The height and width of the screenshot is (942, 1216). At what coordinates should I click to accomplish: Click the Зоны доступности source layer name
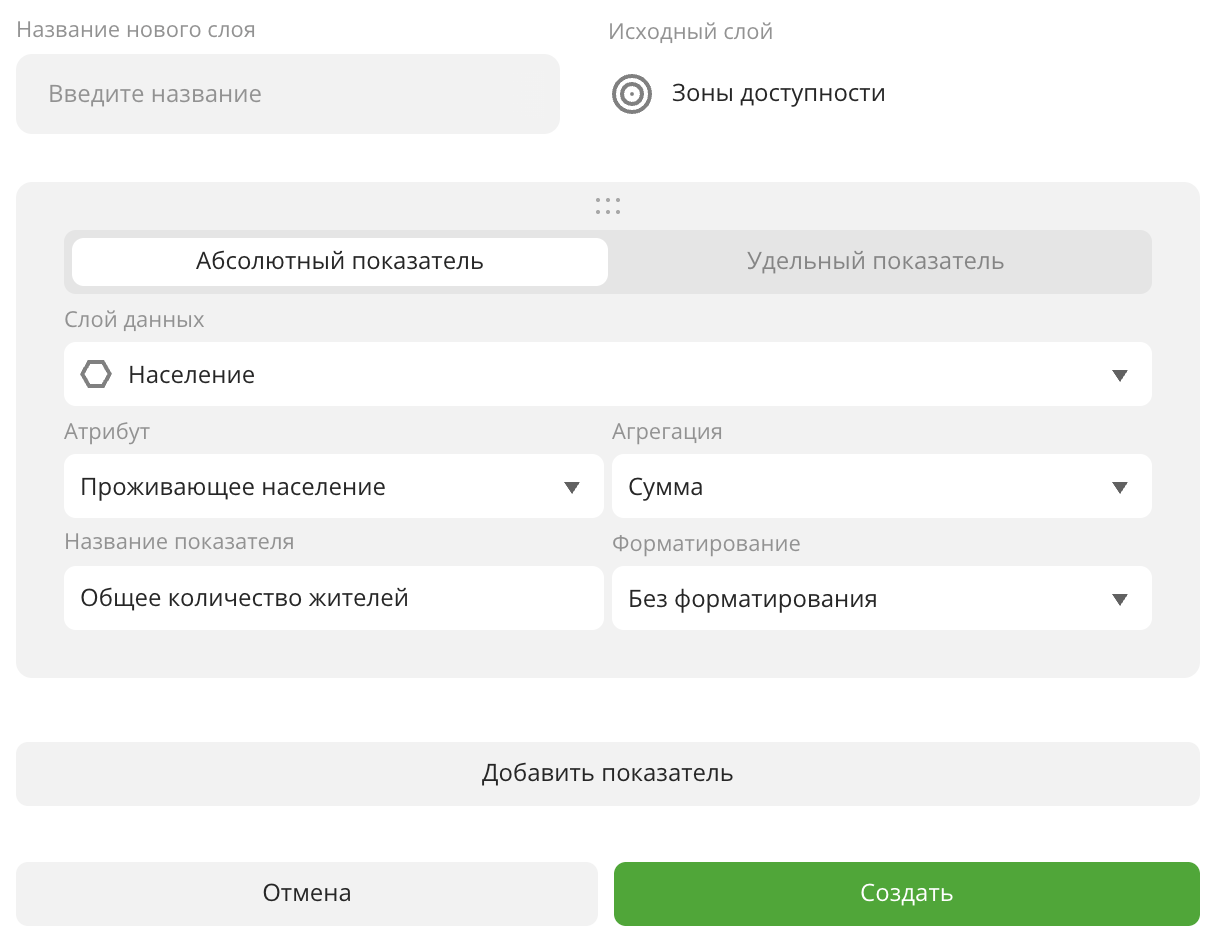click(778, 94)
